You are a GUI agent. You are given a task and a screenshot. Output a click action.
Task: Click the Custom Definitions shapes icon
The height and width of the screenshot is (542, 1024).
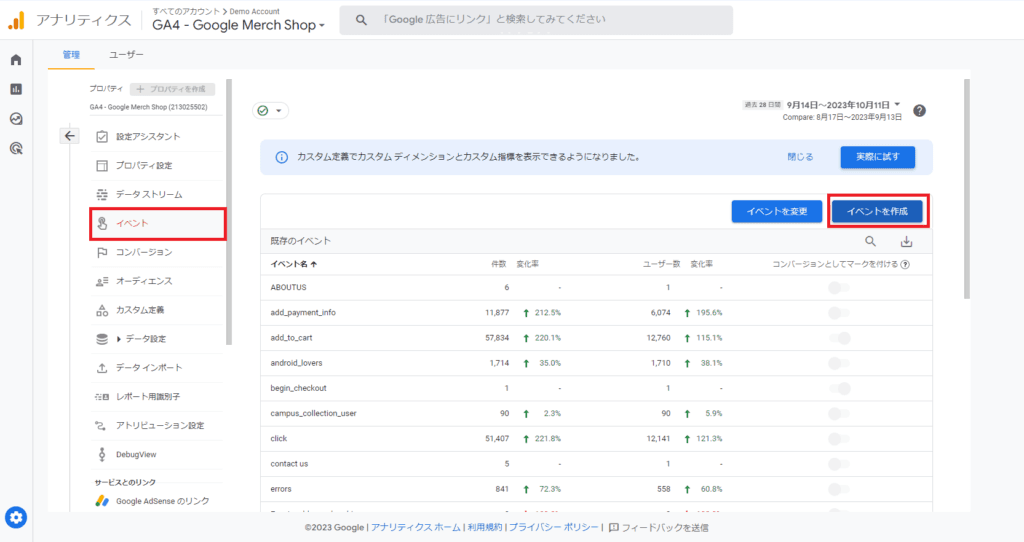point(102,310)
